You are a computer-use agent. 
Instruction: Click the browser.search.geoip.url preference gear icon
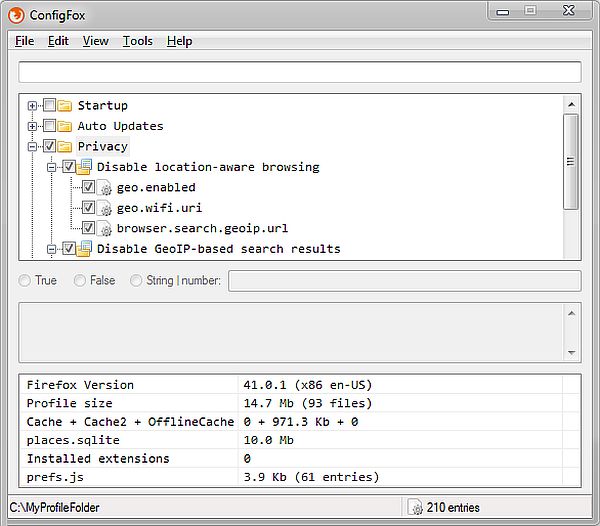click(x=104, y=228)
